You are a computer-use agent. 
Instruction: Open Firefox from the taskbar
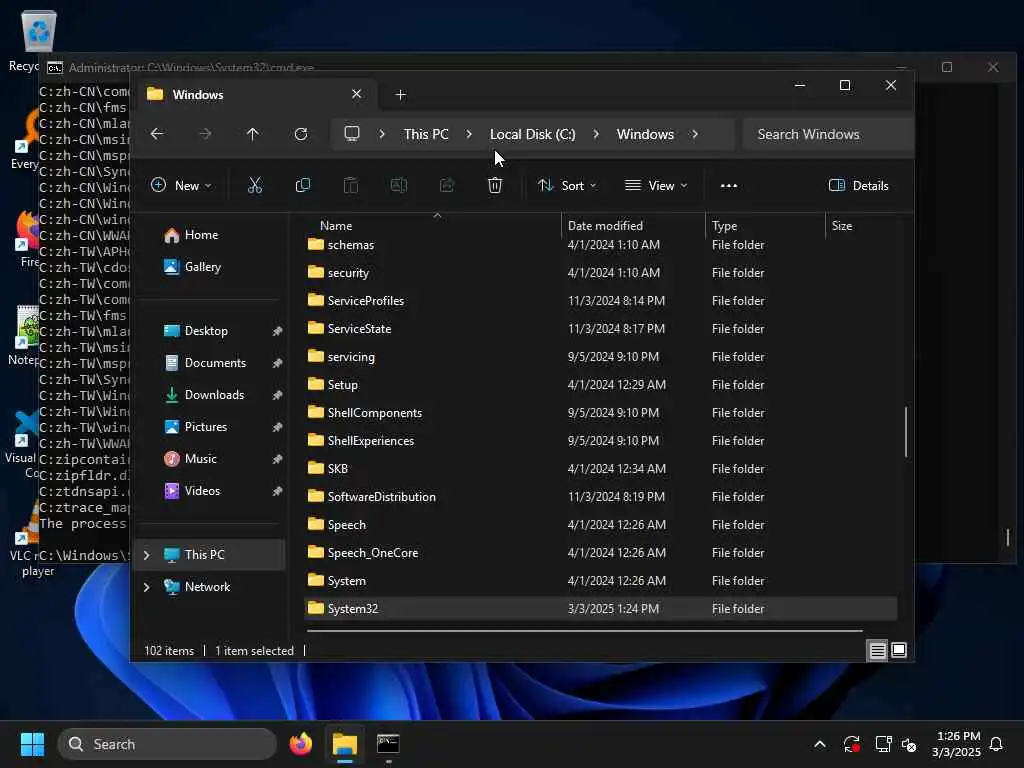coord(300,744)
